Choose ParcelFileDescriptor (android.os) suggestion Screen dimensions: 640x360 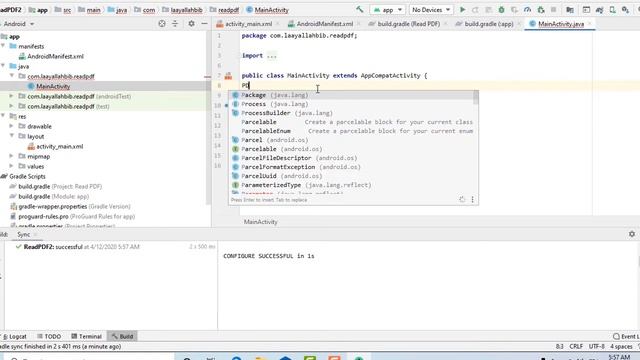pos(351,158)
